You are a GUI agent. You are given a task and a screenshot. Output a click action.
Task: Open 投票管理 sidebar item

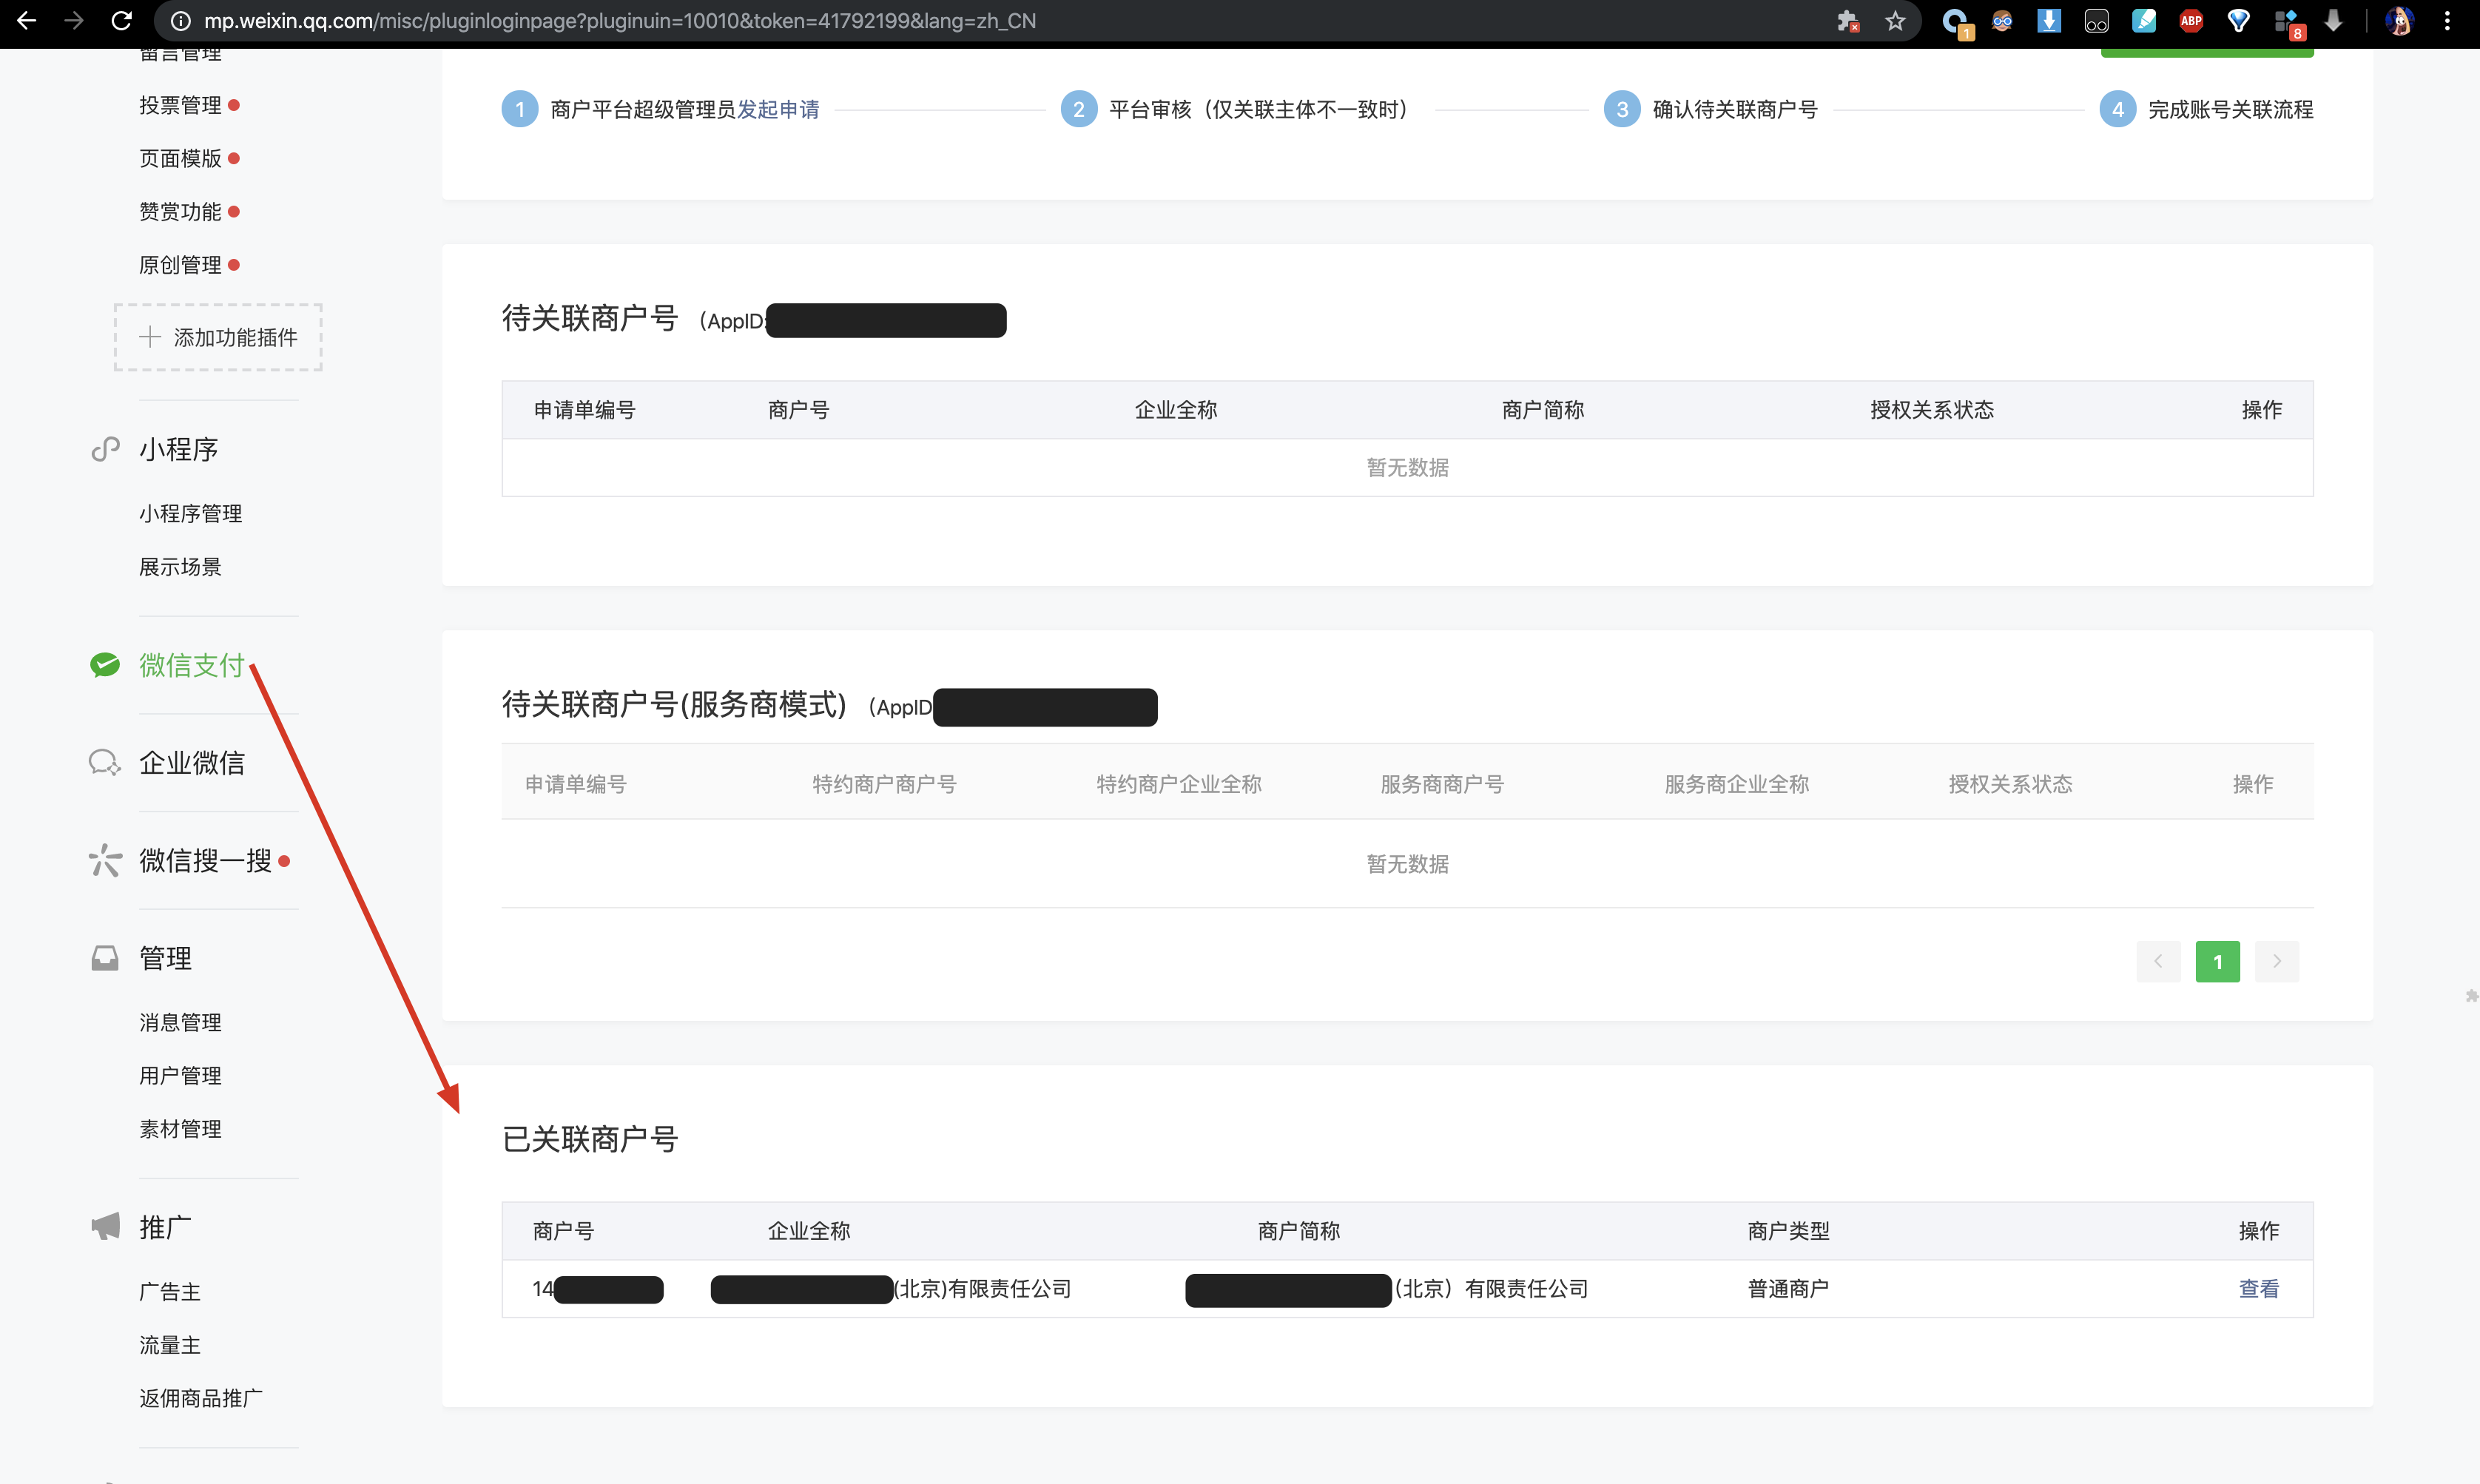pyautogui.click(x=180, y=105)
